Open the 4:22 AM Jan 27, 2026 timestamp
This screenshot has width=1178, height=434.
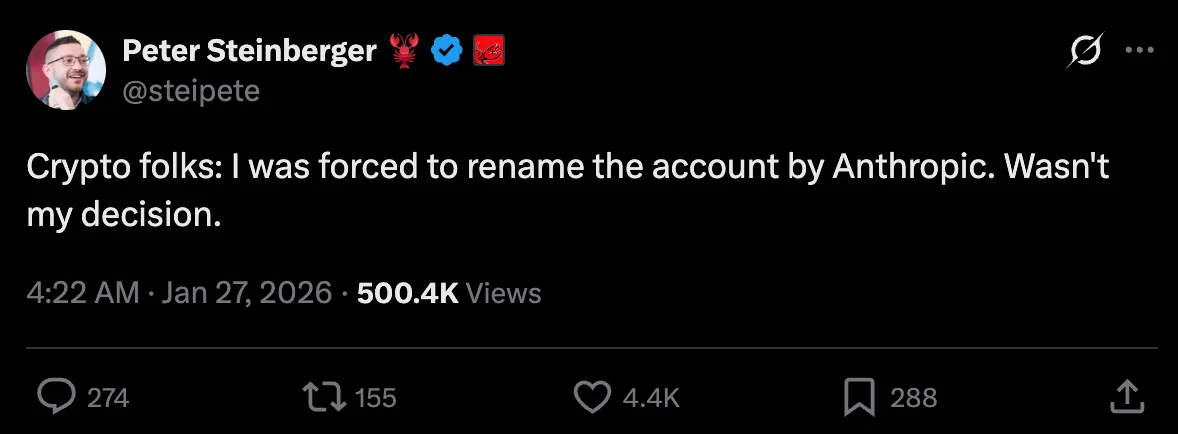click(180, 293)
